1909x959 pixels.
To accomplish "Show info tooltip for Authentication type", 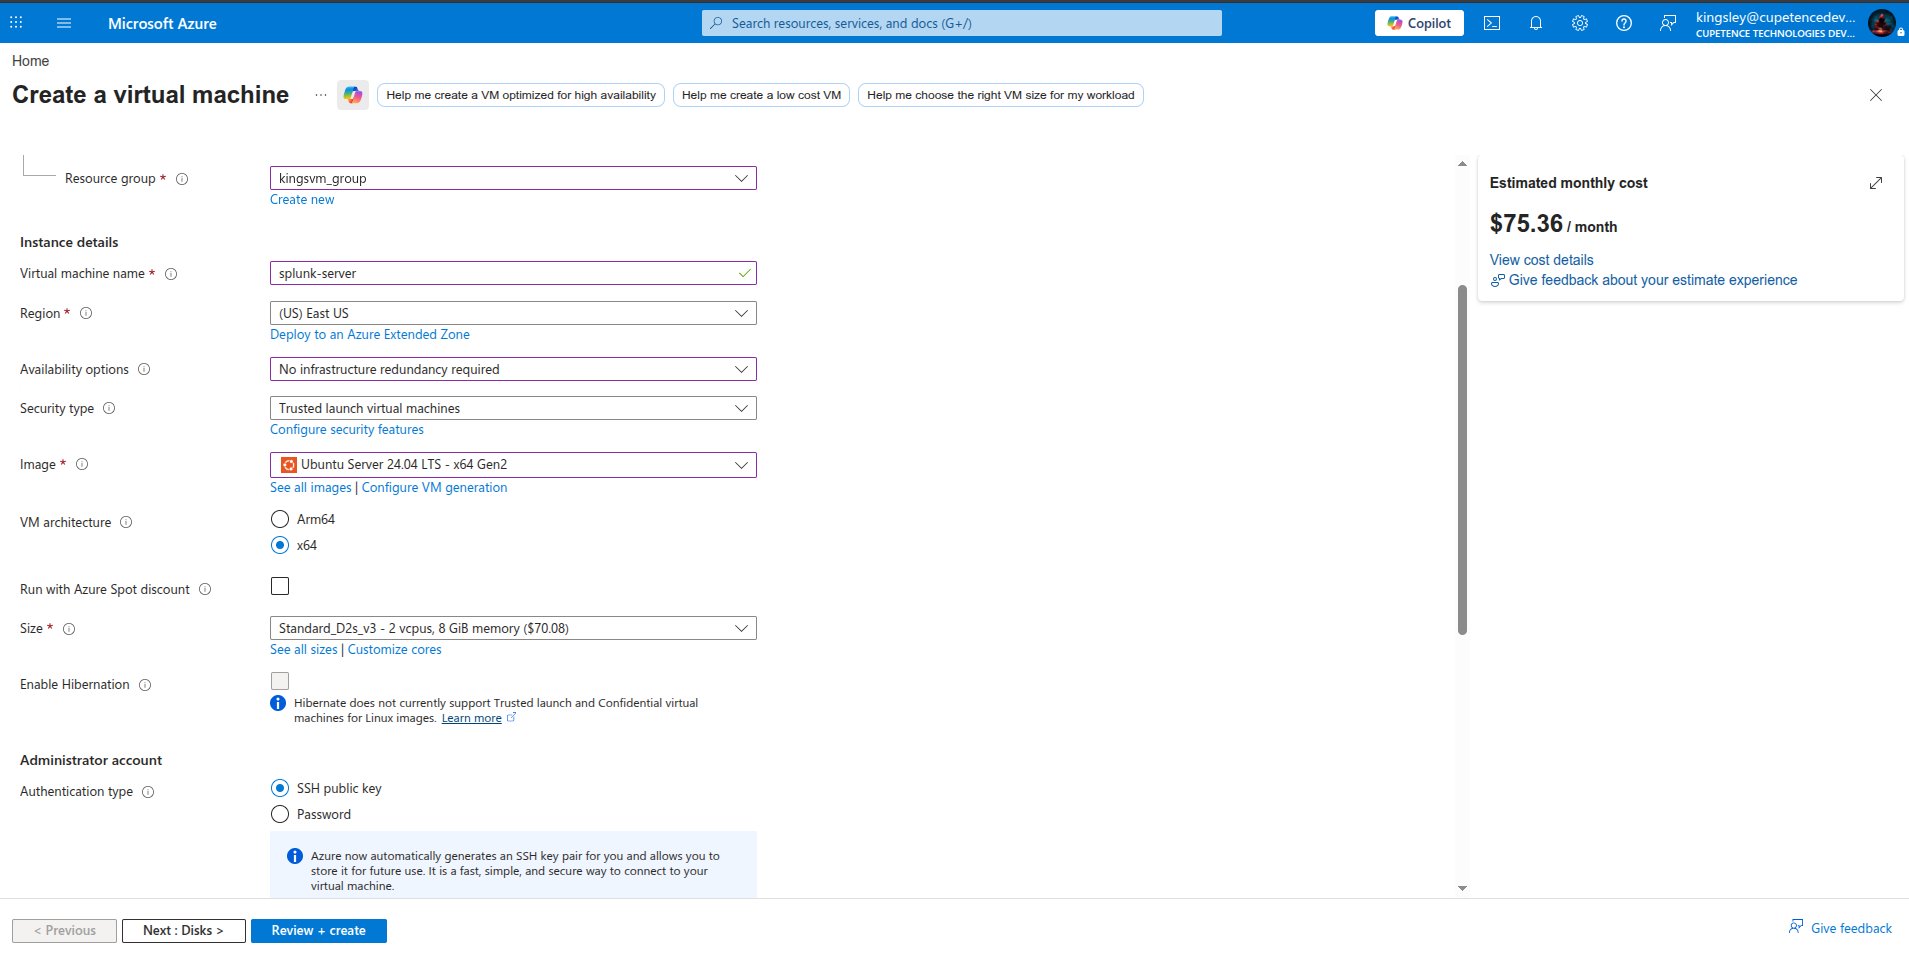I will click(148, 792).
